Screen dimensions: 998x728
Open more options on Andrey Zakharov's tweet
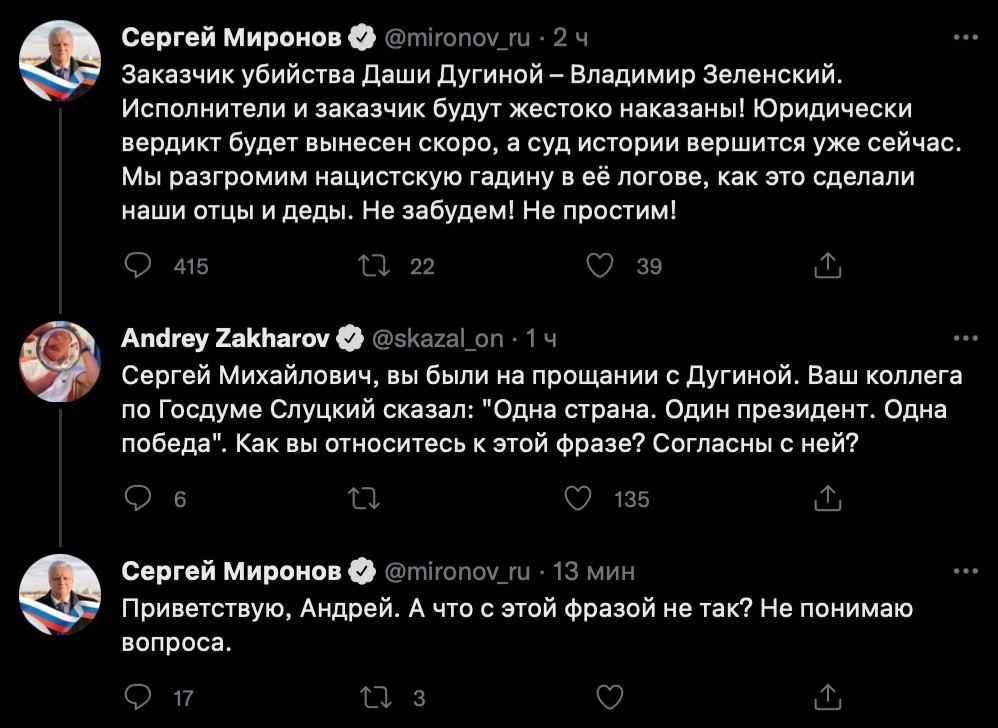(x=965, y=339)
